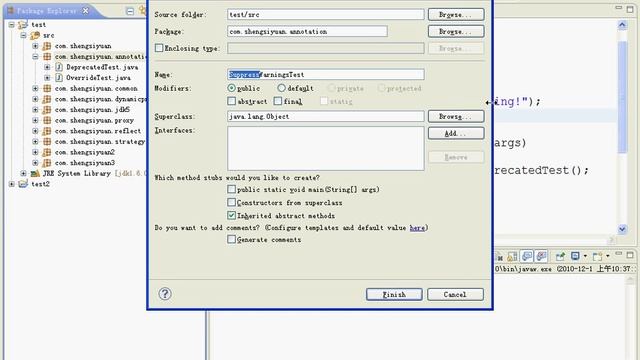Click the com.shengsiyuan3 package icon
The image size is (640, 360).
tap(47, 163)
